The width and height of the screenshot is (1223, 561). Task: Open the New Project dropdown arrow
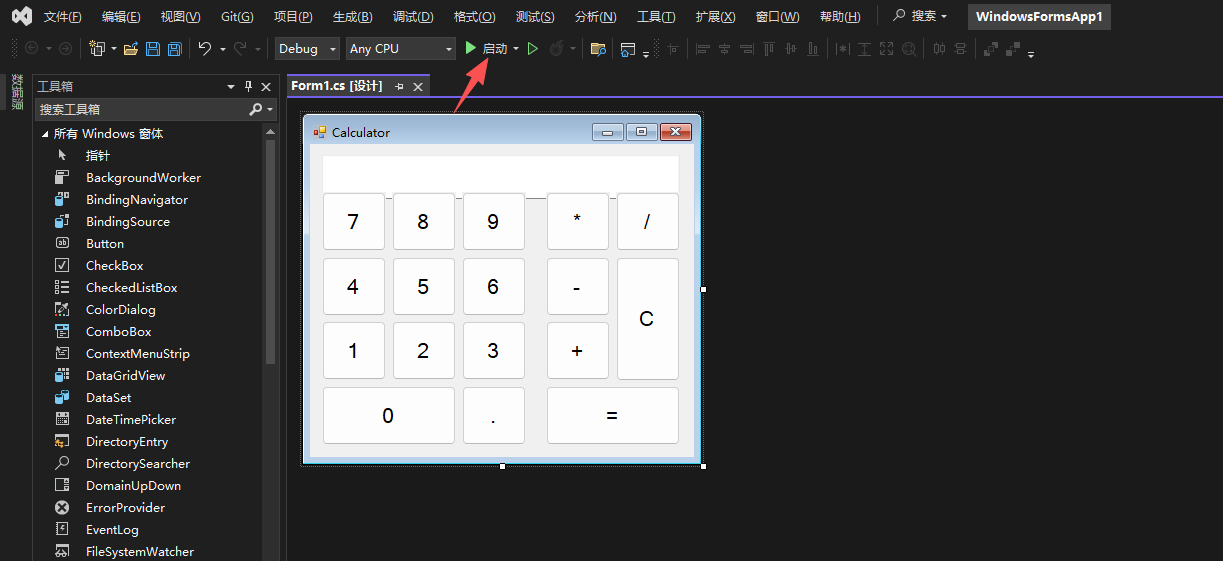[x=114, y=48]
